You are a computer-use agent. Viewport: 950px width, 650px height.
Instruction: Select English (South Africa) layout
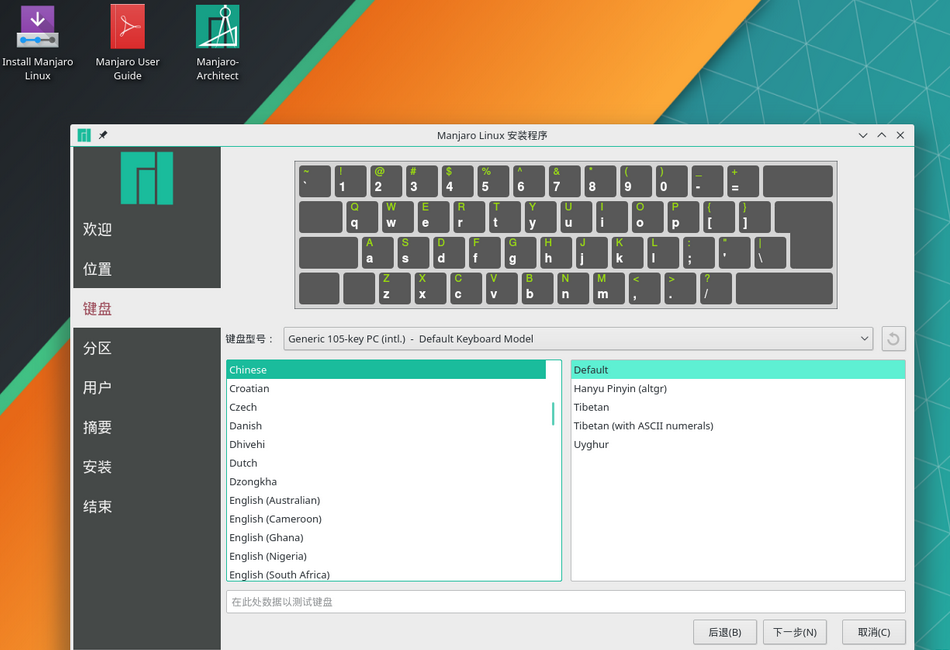pos(386,574)
